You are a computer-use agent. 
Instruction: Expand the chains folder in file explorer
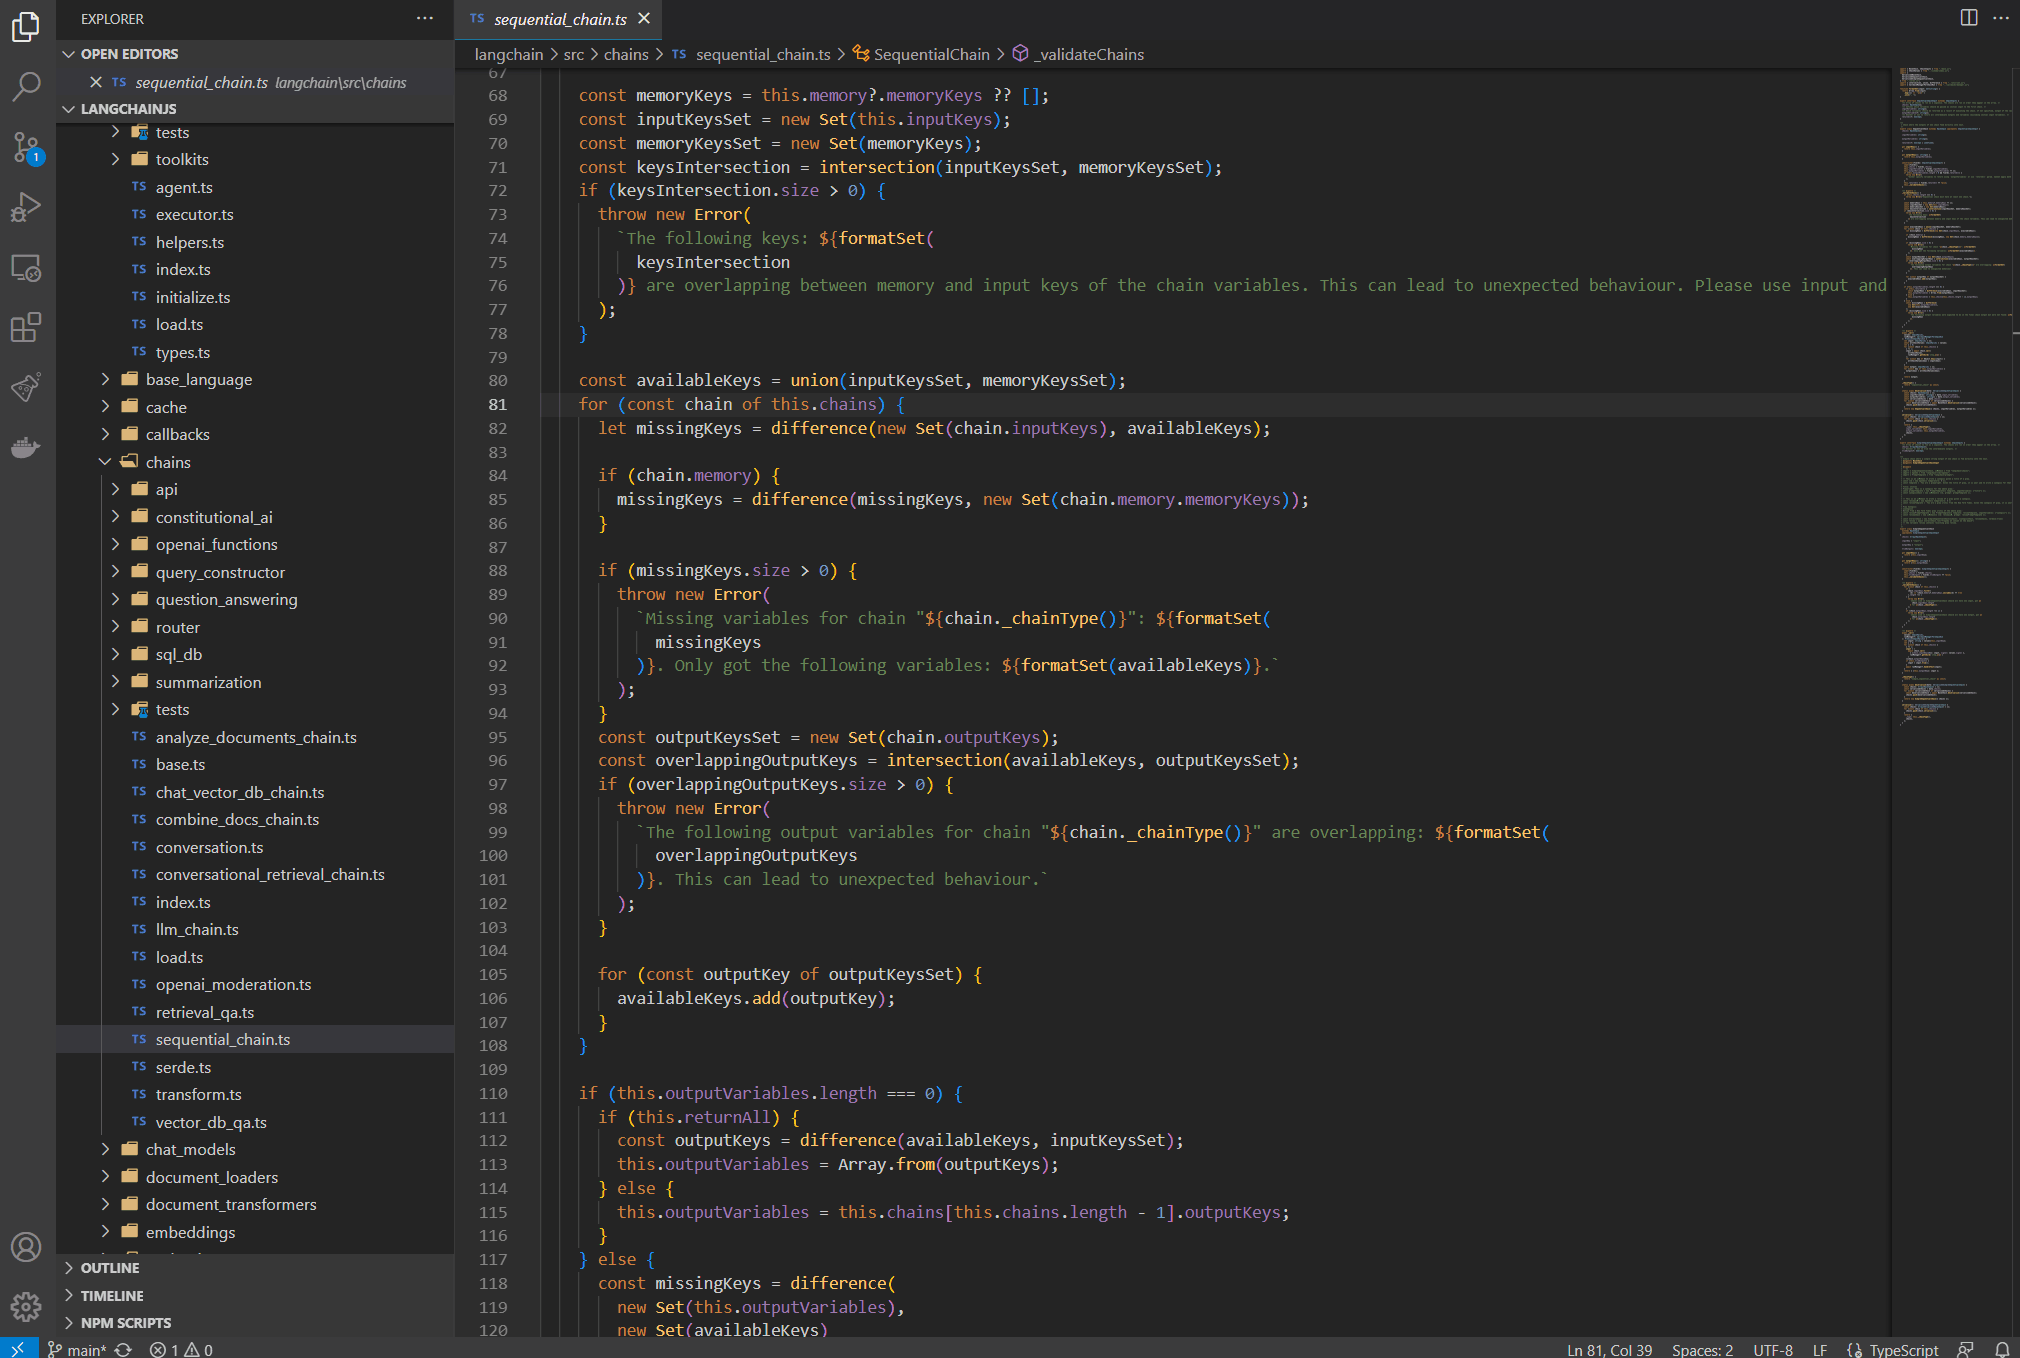173,461
